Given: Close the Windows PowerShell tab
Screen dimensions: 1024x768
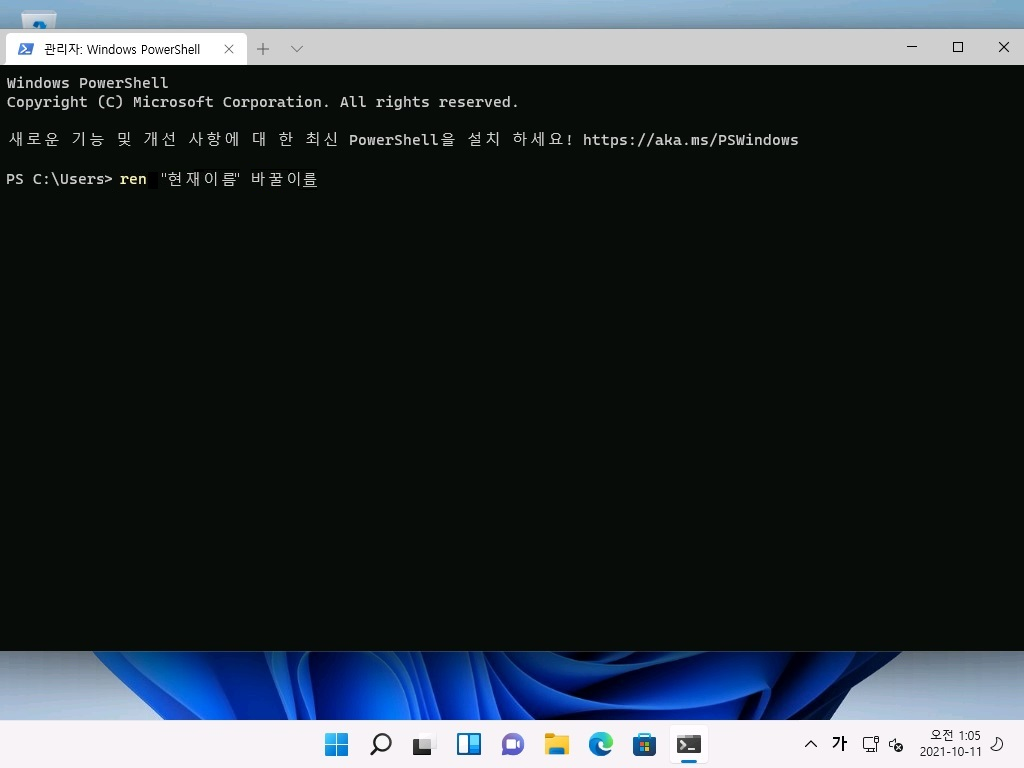Looking at the screenshot, I should [x=229, y=49].
